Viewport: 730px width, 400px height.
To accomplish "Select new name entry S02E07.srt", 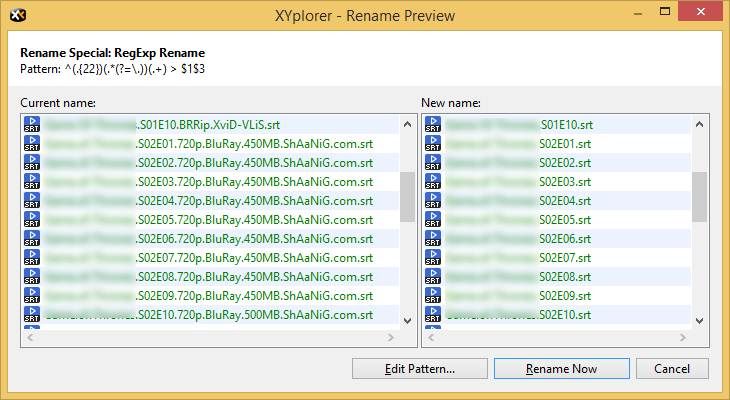I will click(565, 258).
